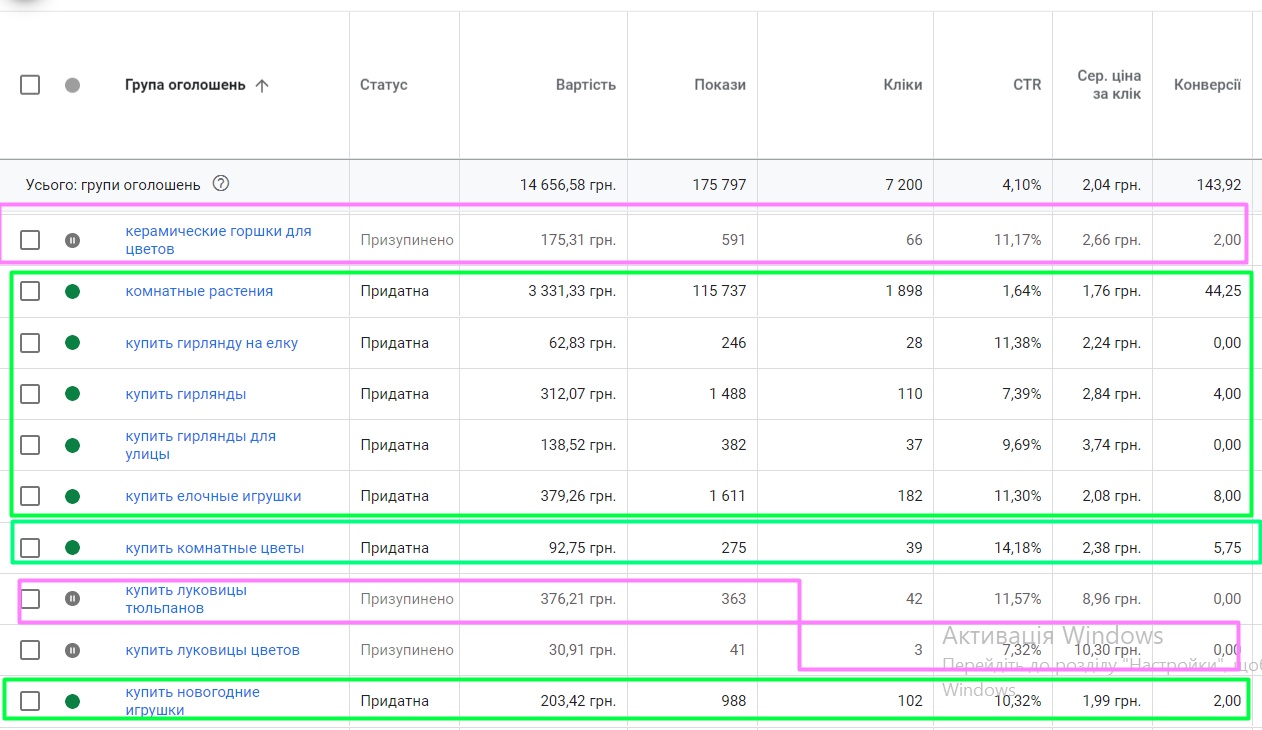Viewport: 1262px width, 730px height.
Task: Tick the select-all checkbox in the header
Action: [30, 85]
